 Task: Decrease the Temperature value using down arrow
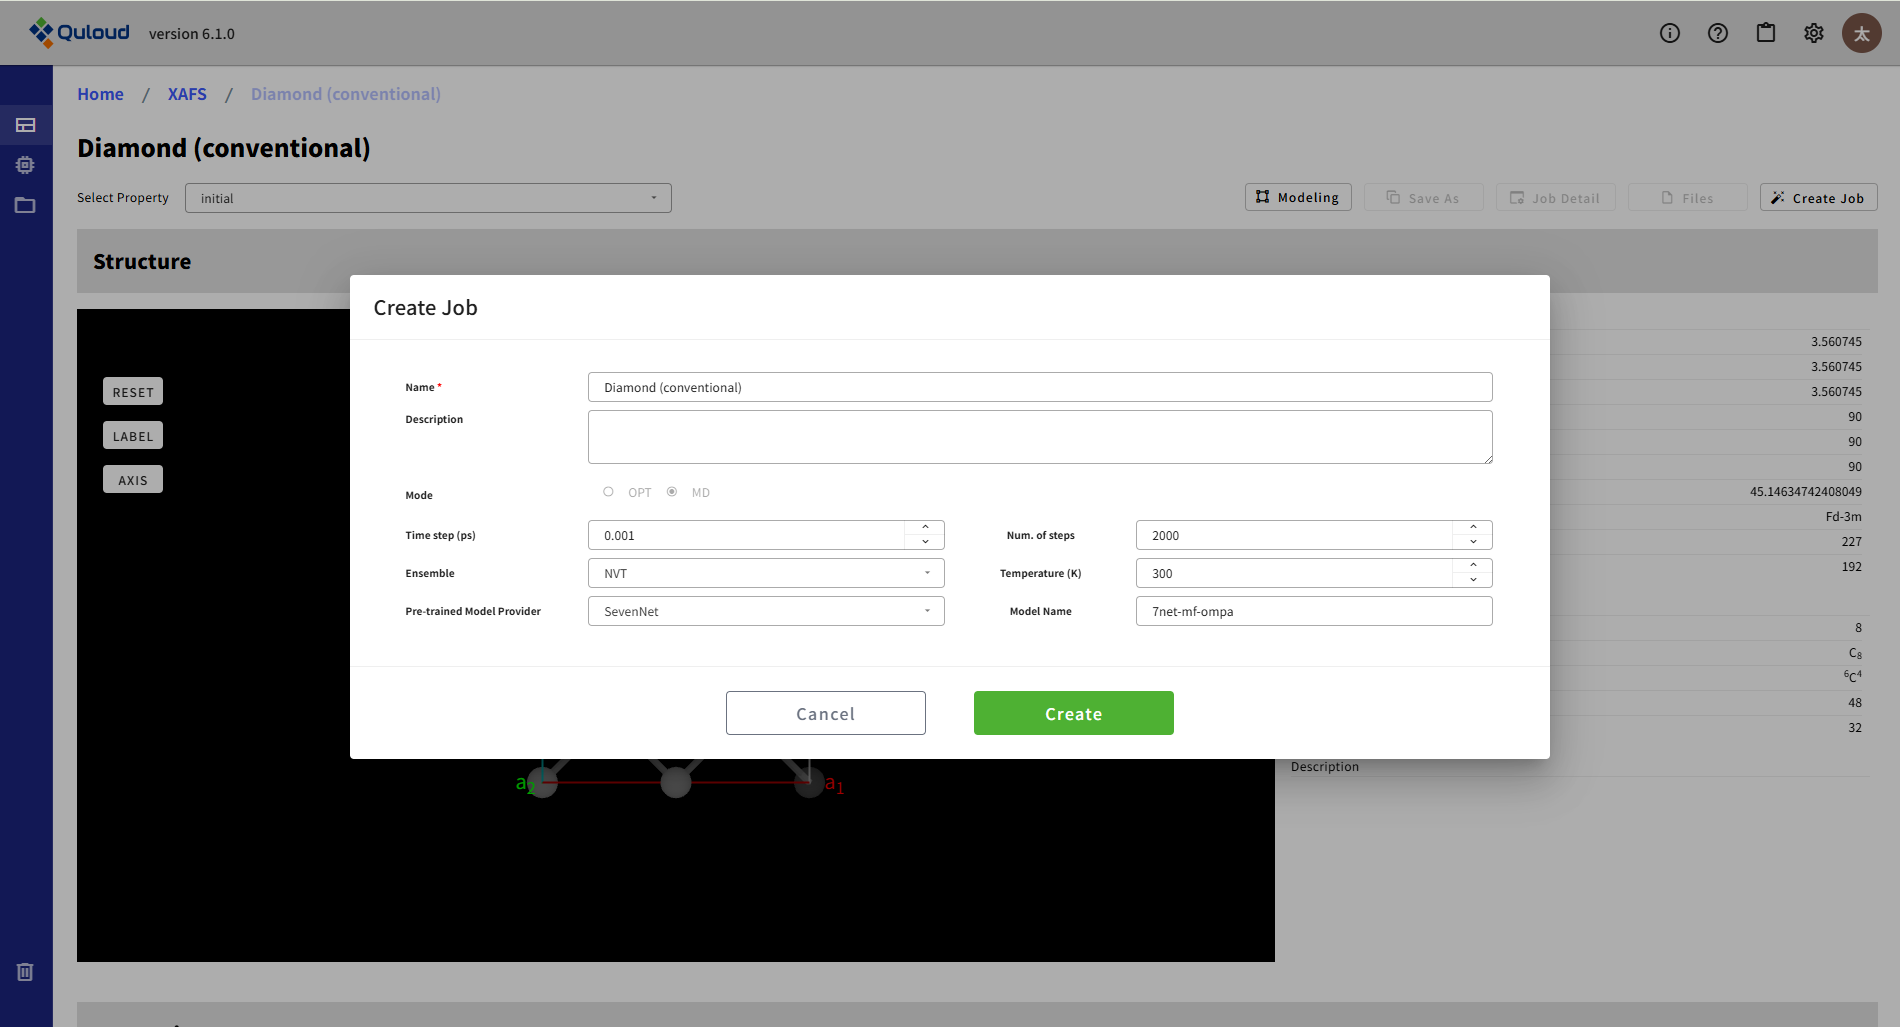1473,580
